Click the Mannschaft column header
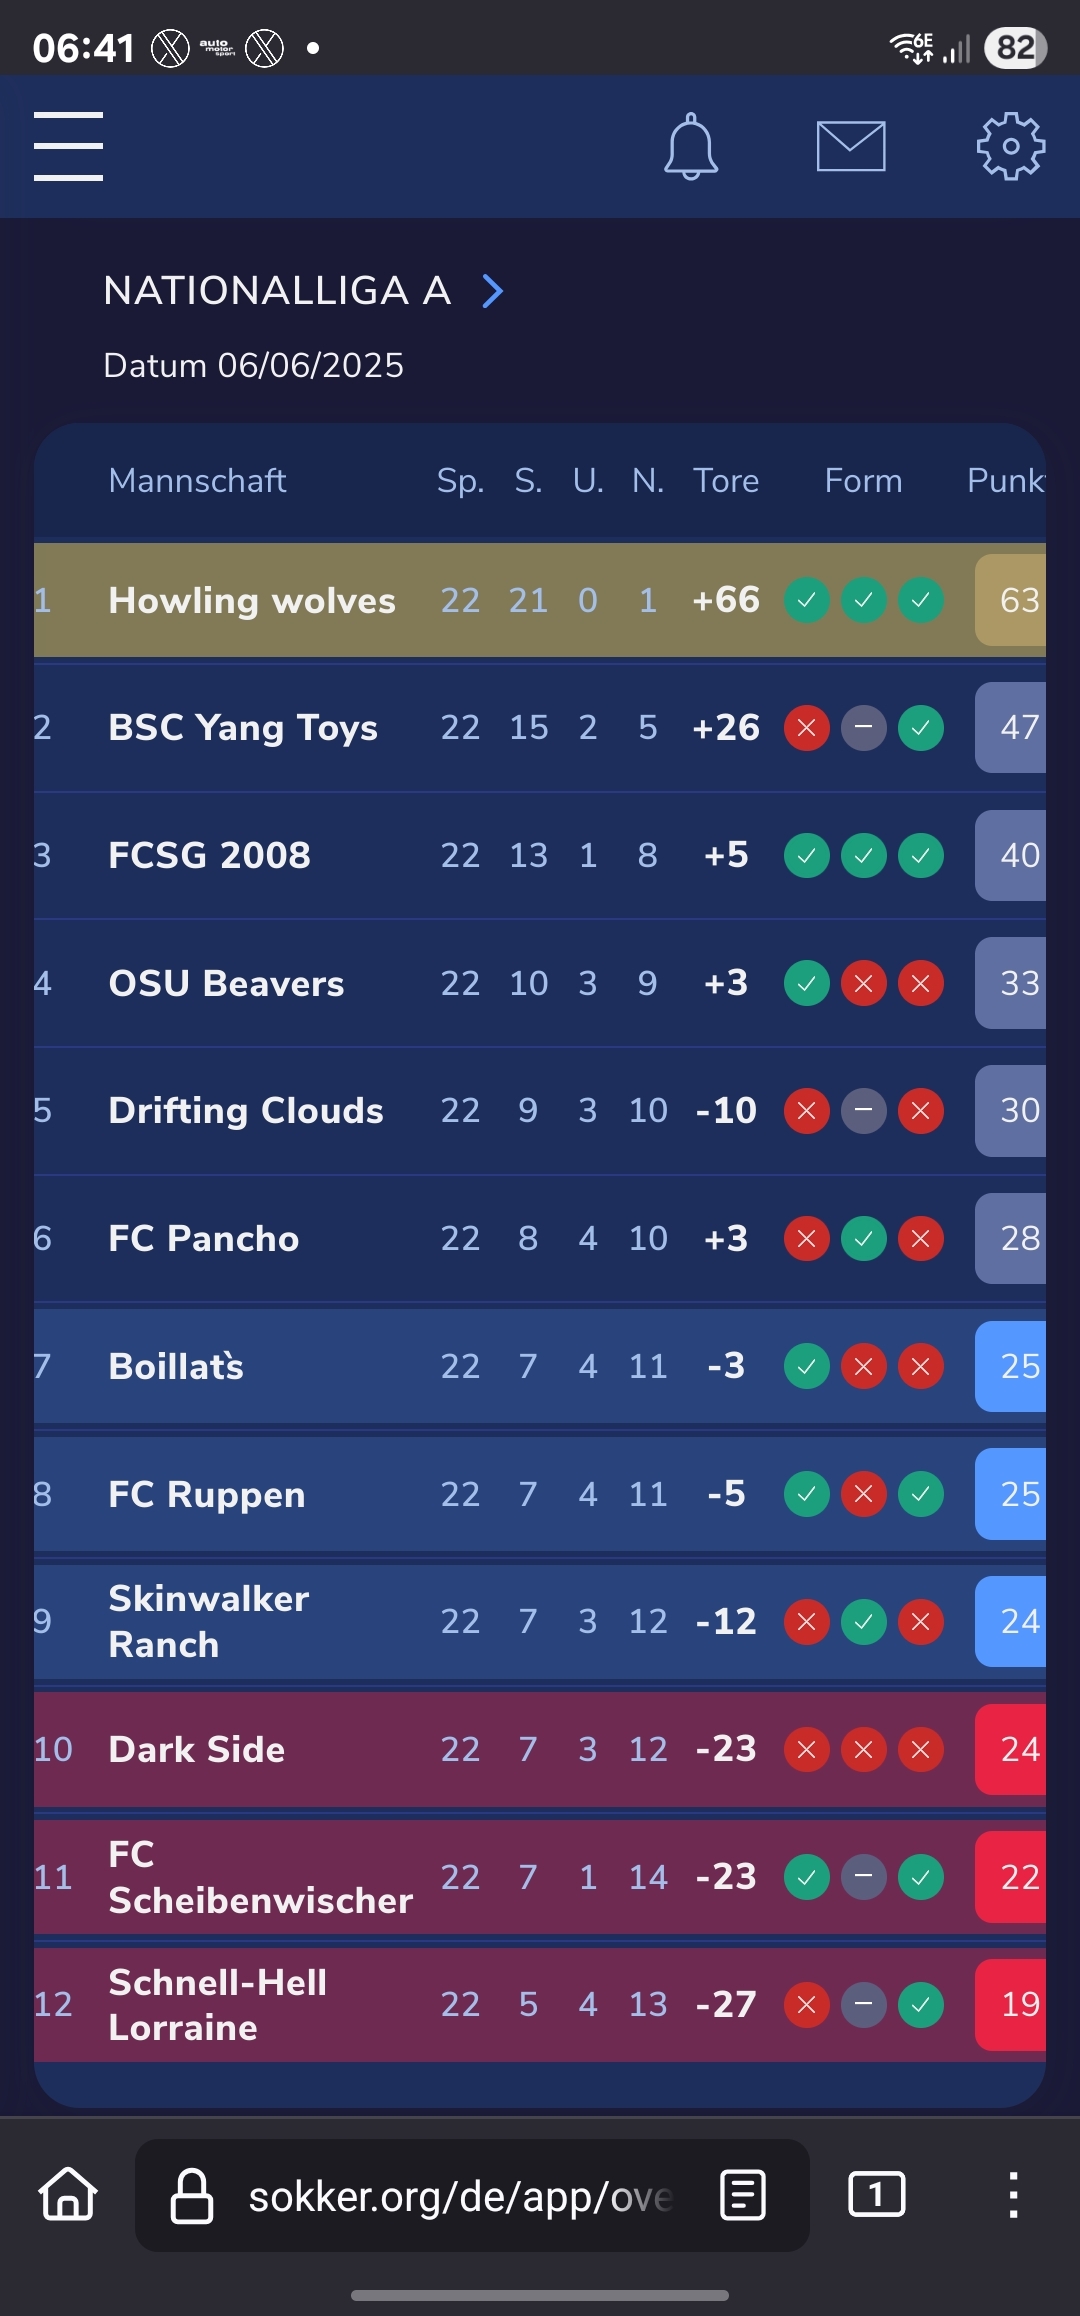The height and width of the screenshot is (2316, 1080). (197, 481)
